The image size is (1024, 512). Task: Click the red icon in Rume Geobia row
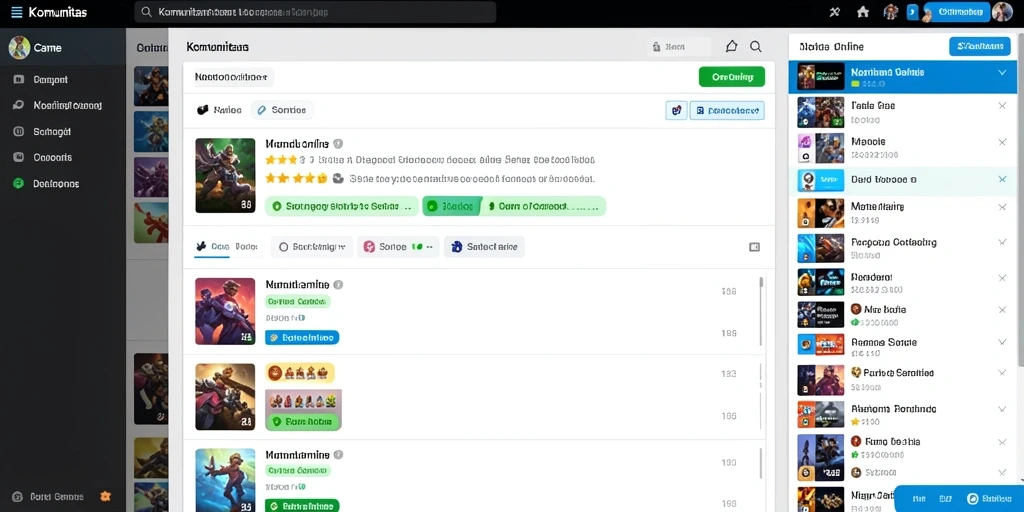(856, 441)
